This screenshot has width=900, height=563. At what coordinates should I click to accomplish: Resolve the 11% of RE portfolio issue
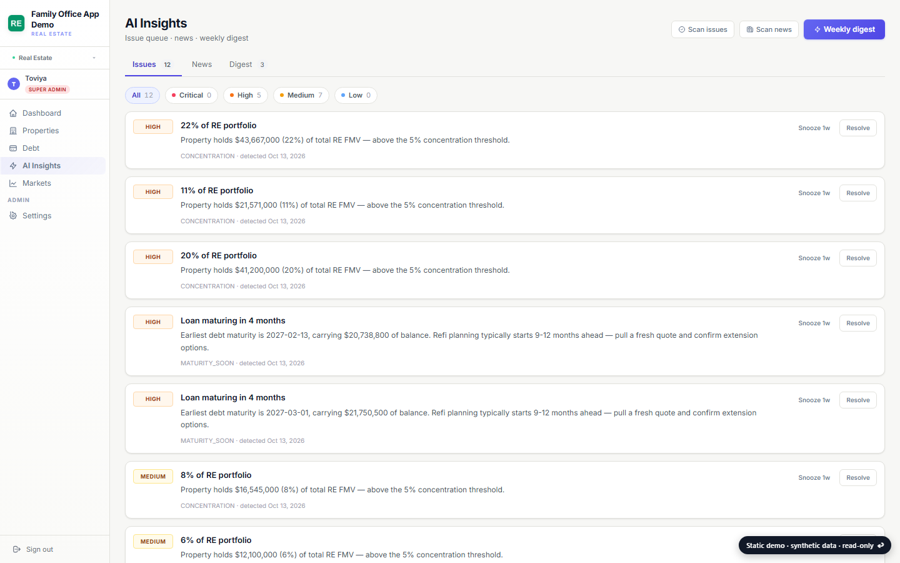pyautogui.click(x=858, y=193)
